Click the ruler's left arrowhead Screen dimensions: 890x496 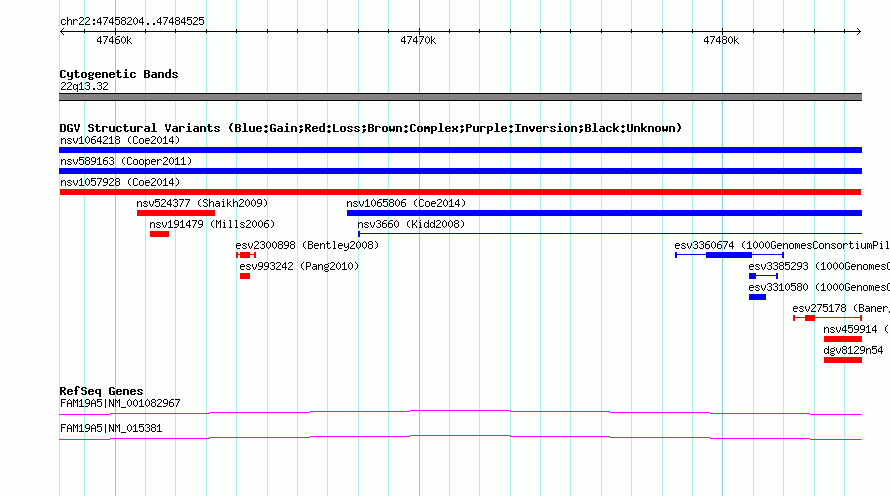tap(62, 32)
